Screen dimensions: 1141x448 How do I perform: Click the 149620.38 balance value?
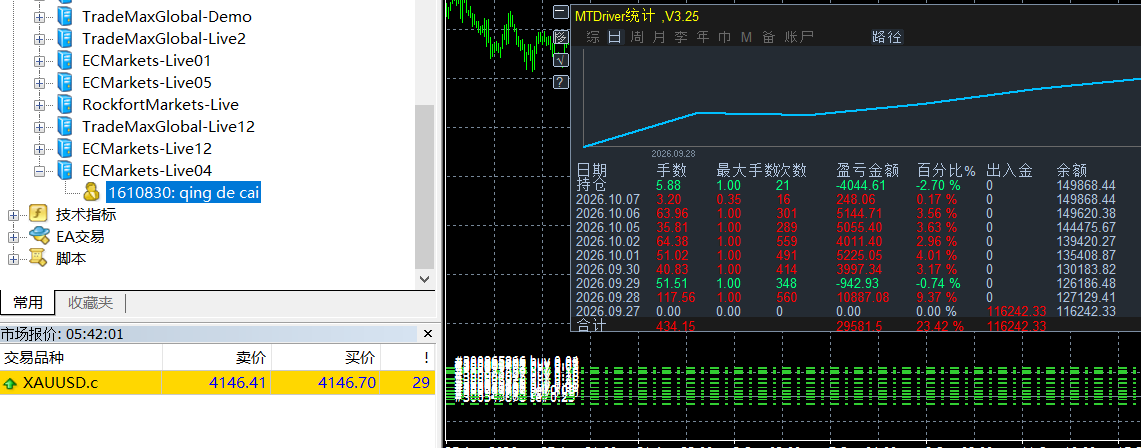(1086, 213)
